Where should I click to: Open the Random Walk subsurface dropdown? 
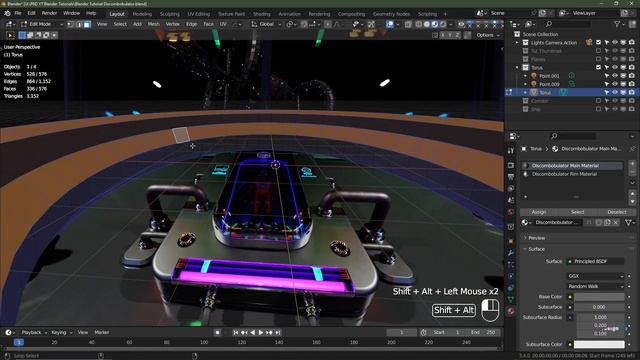(596, 286)
